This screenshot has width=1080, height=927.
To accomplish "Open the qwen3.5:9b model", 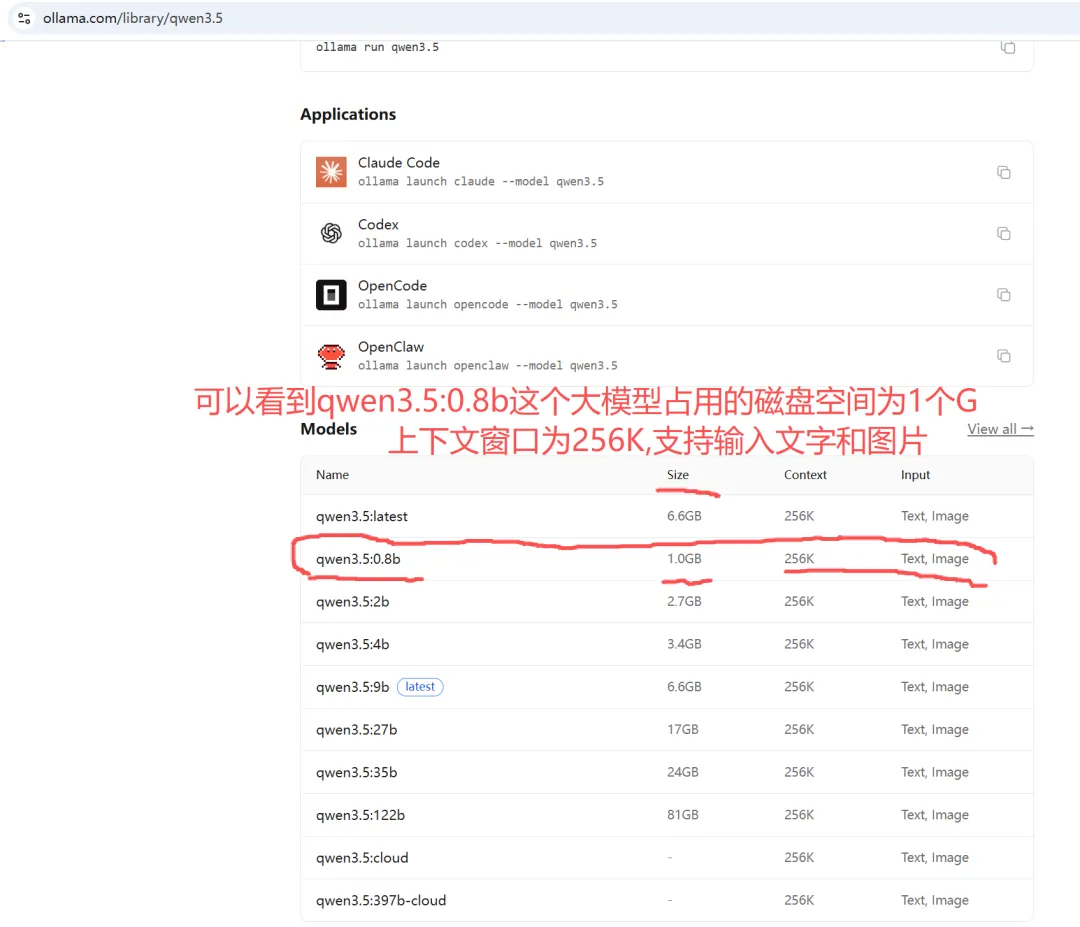I will pos(353,687).
